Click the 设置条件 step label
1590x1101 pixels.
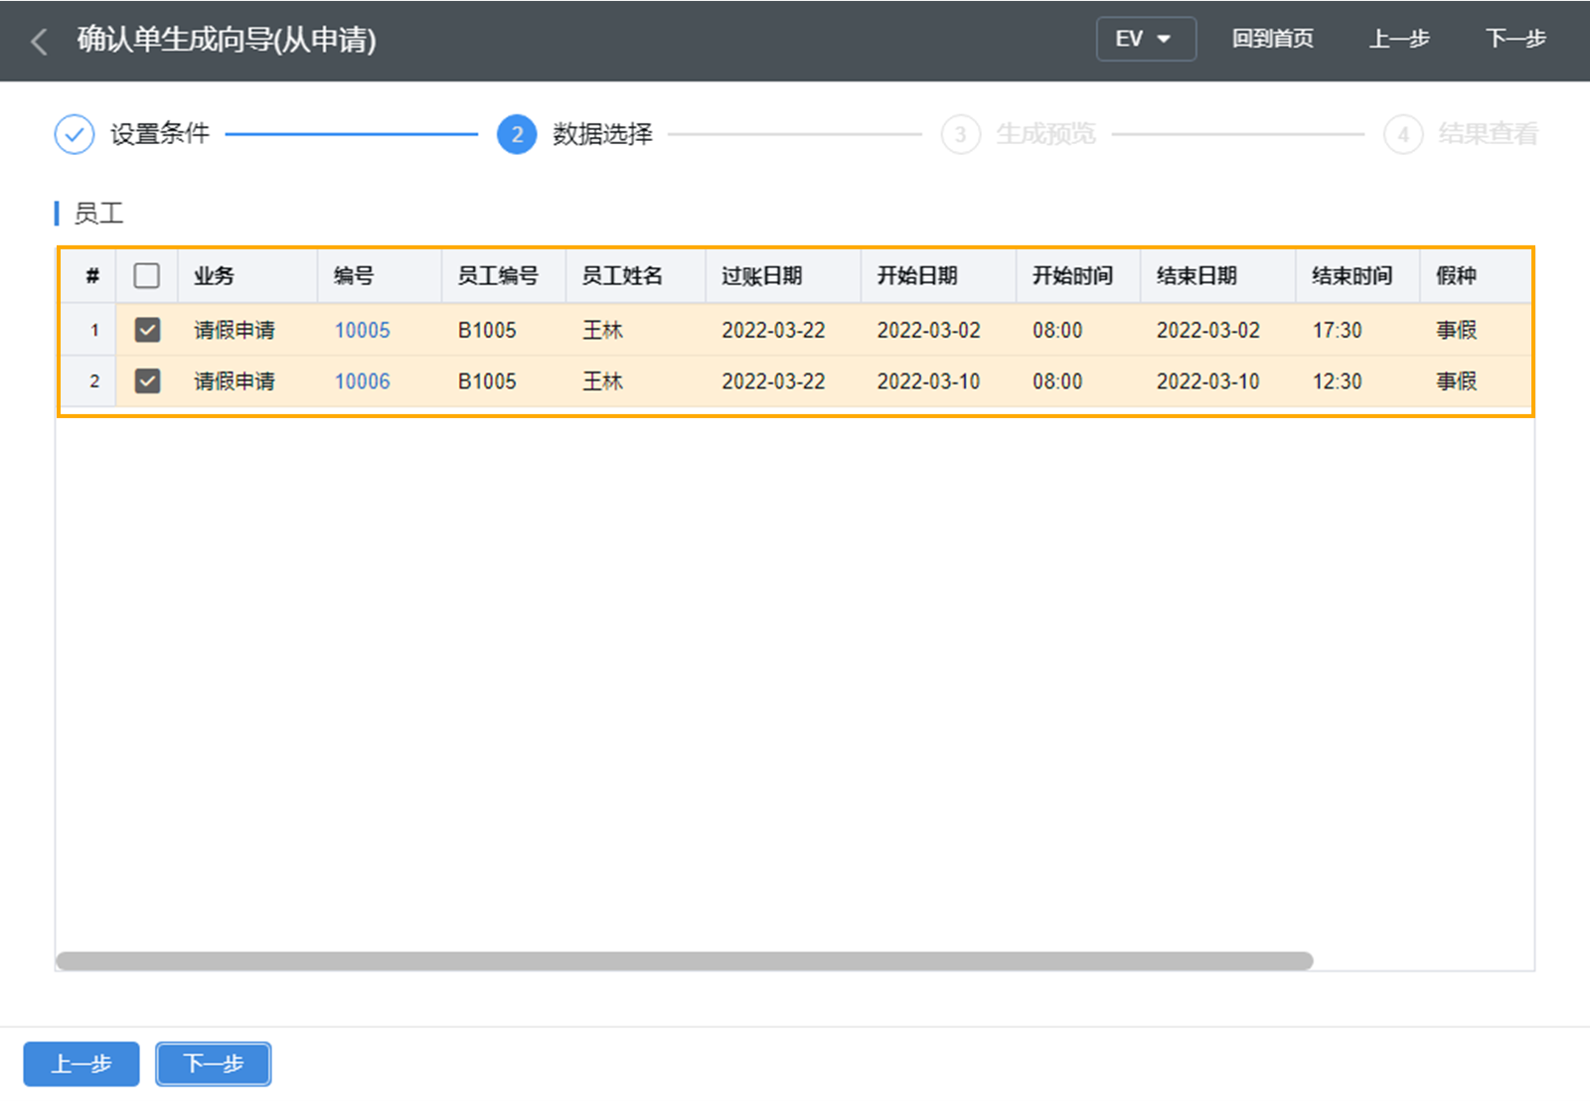pyautogui.click(x=160, y=134)
